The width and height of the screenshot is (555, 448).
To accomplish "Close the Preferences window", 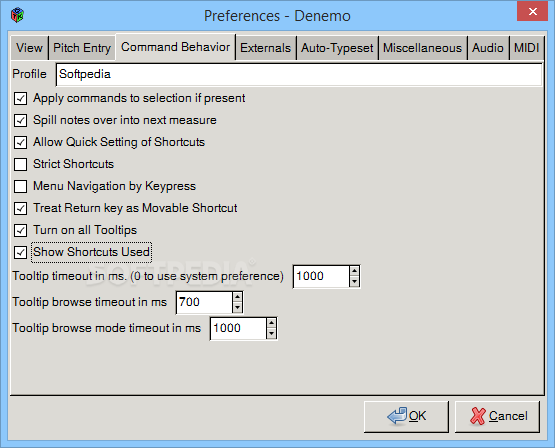I will click(x=532, y=11).
